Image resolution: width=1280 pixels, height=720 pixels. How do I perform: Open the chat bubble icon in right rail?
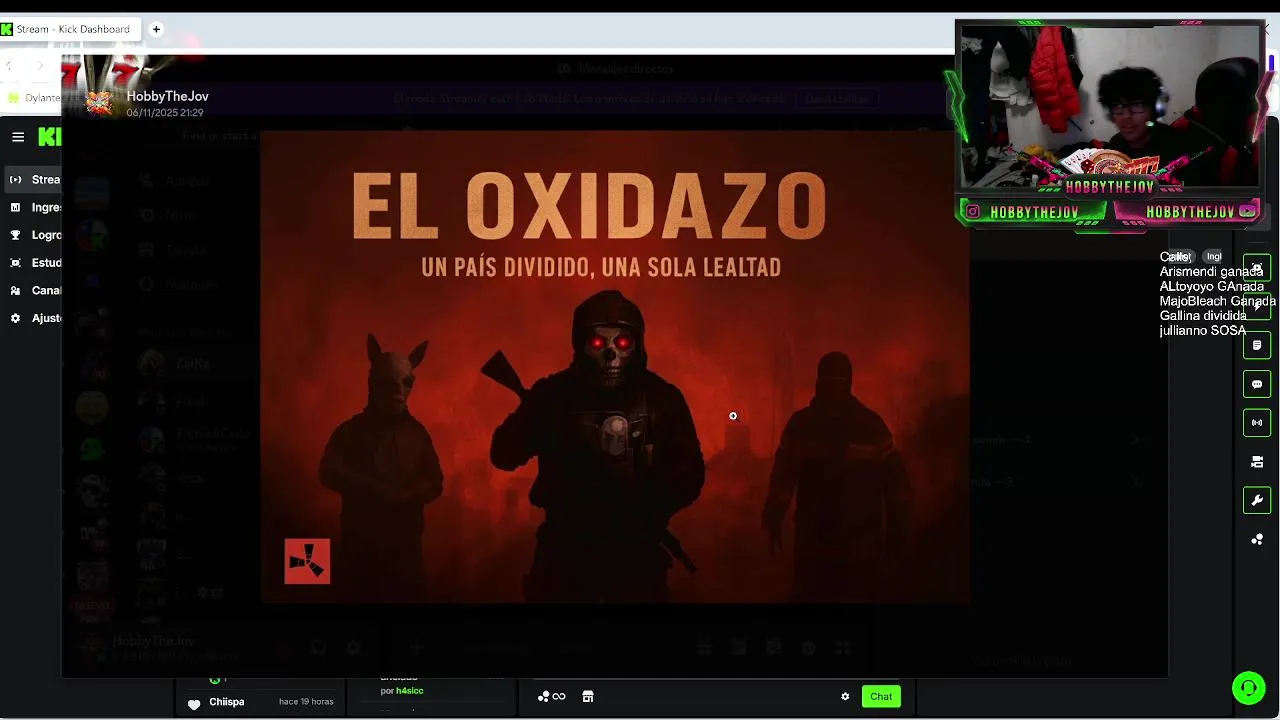tap(1257, 384)
